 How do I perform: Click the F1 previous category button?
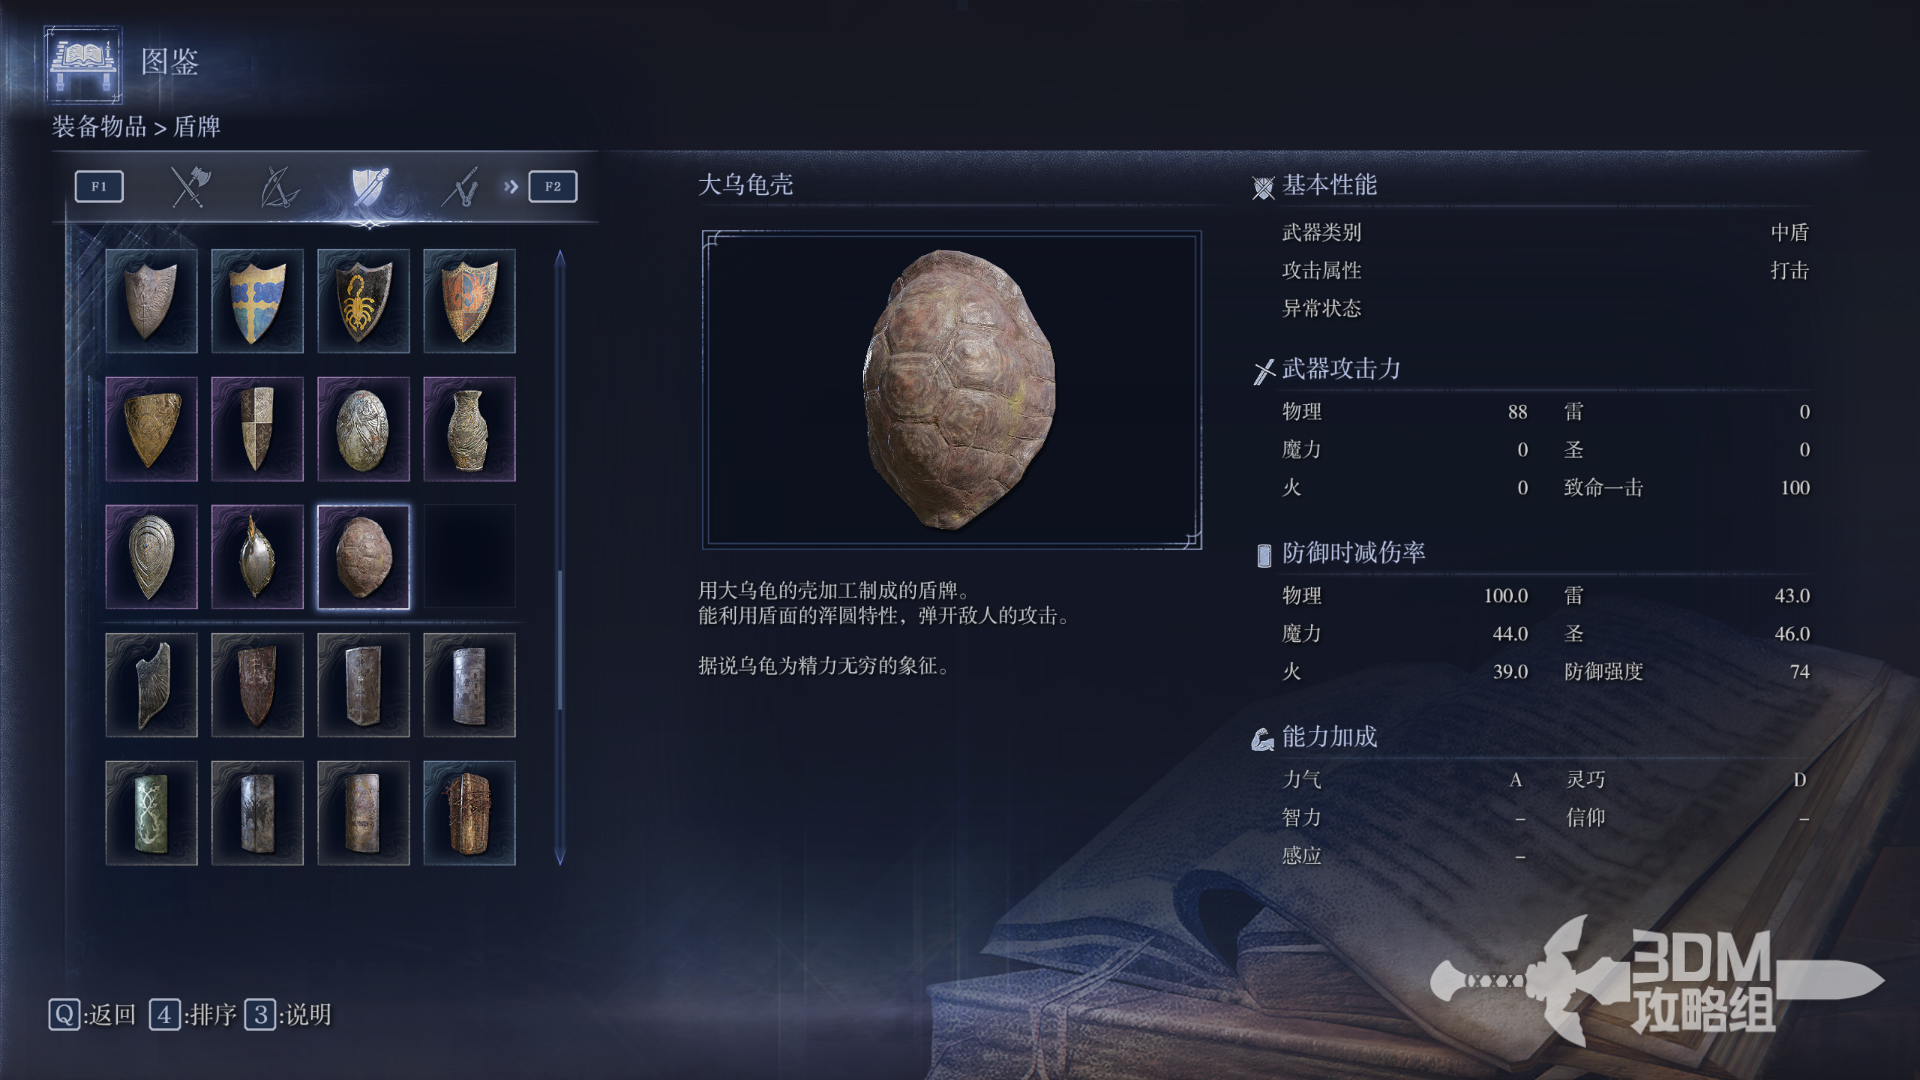[x=99, y=187]
